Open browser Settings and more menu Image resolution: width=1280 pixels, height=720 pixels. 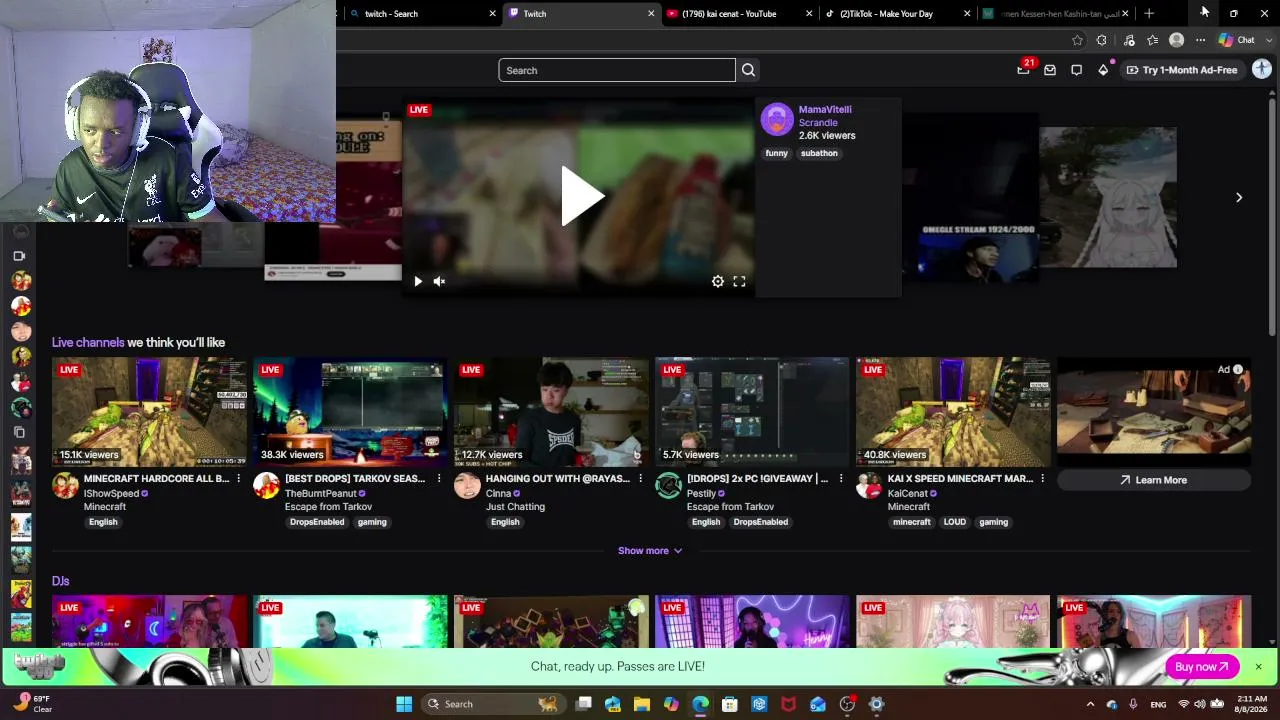(1200, 40)
